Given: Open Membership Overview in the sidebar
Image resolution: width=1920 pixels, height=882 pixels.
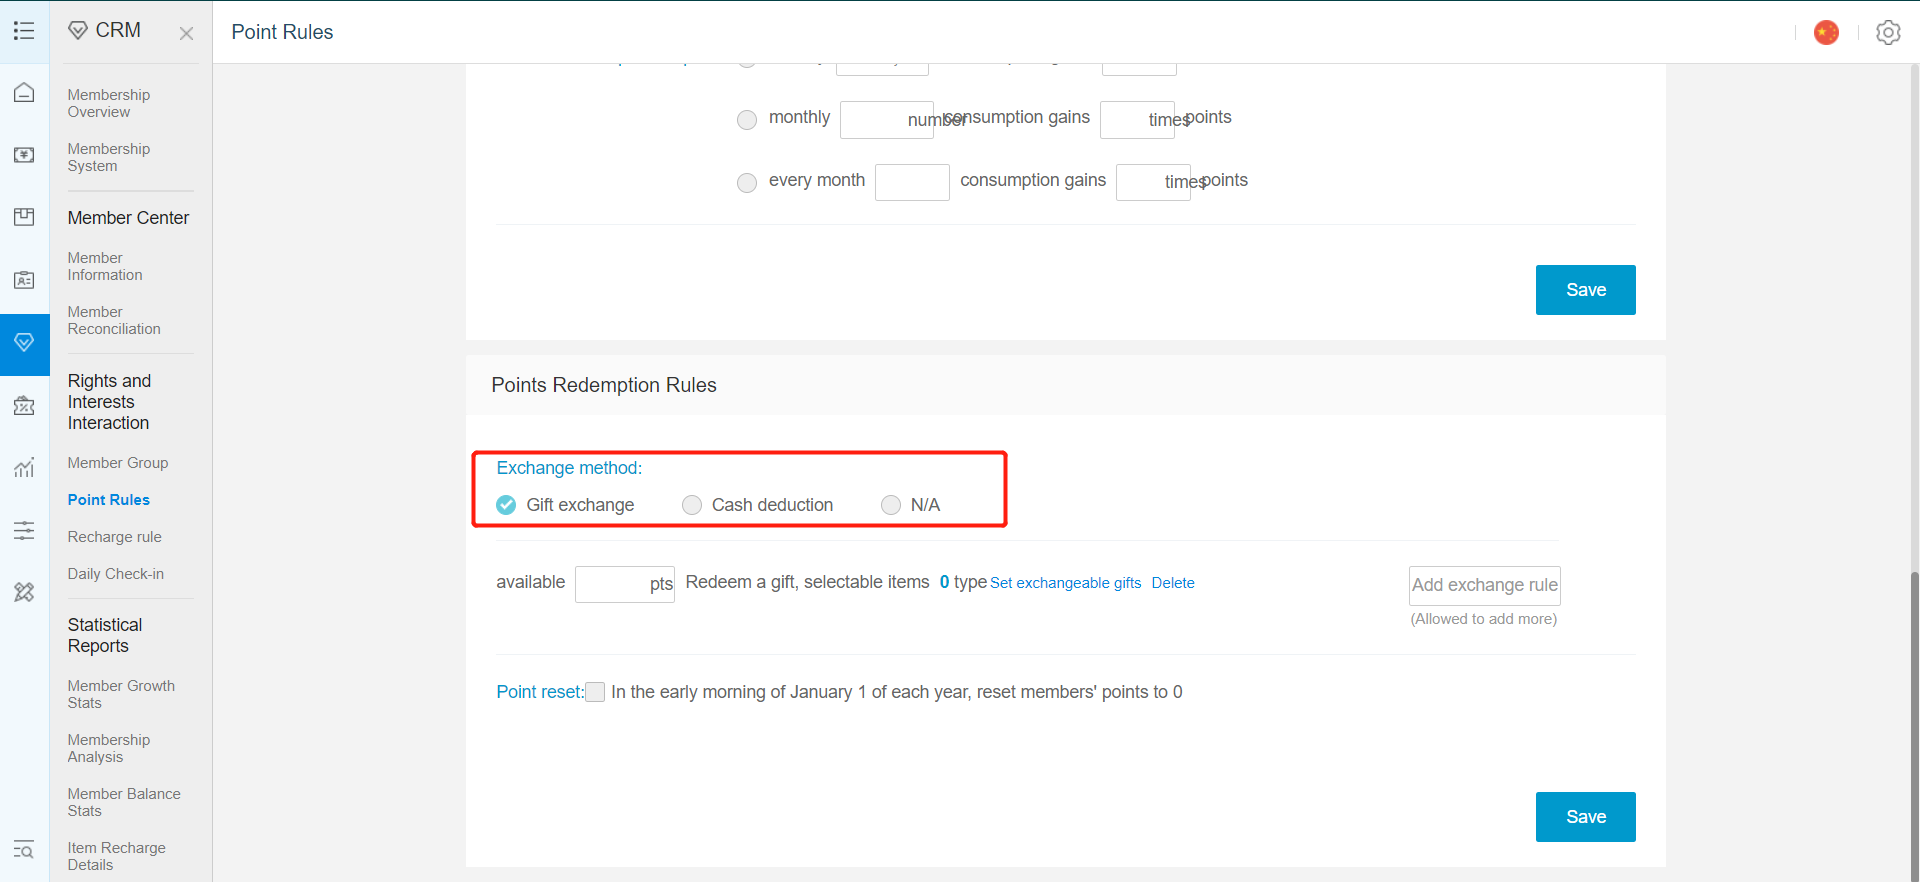Looking at the screenshot, I should coord(109,103).
